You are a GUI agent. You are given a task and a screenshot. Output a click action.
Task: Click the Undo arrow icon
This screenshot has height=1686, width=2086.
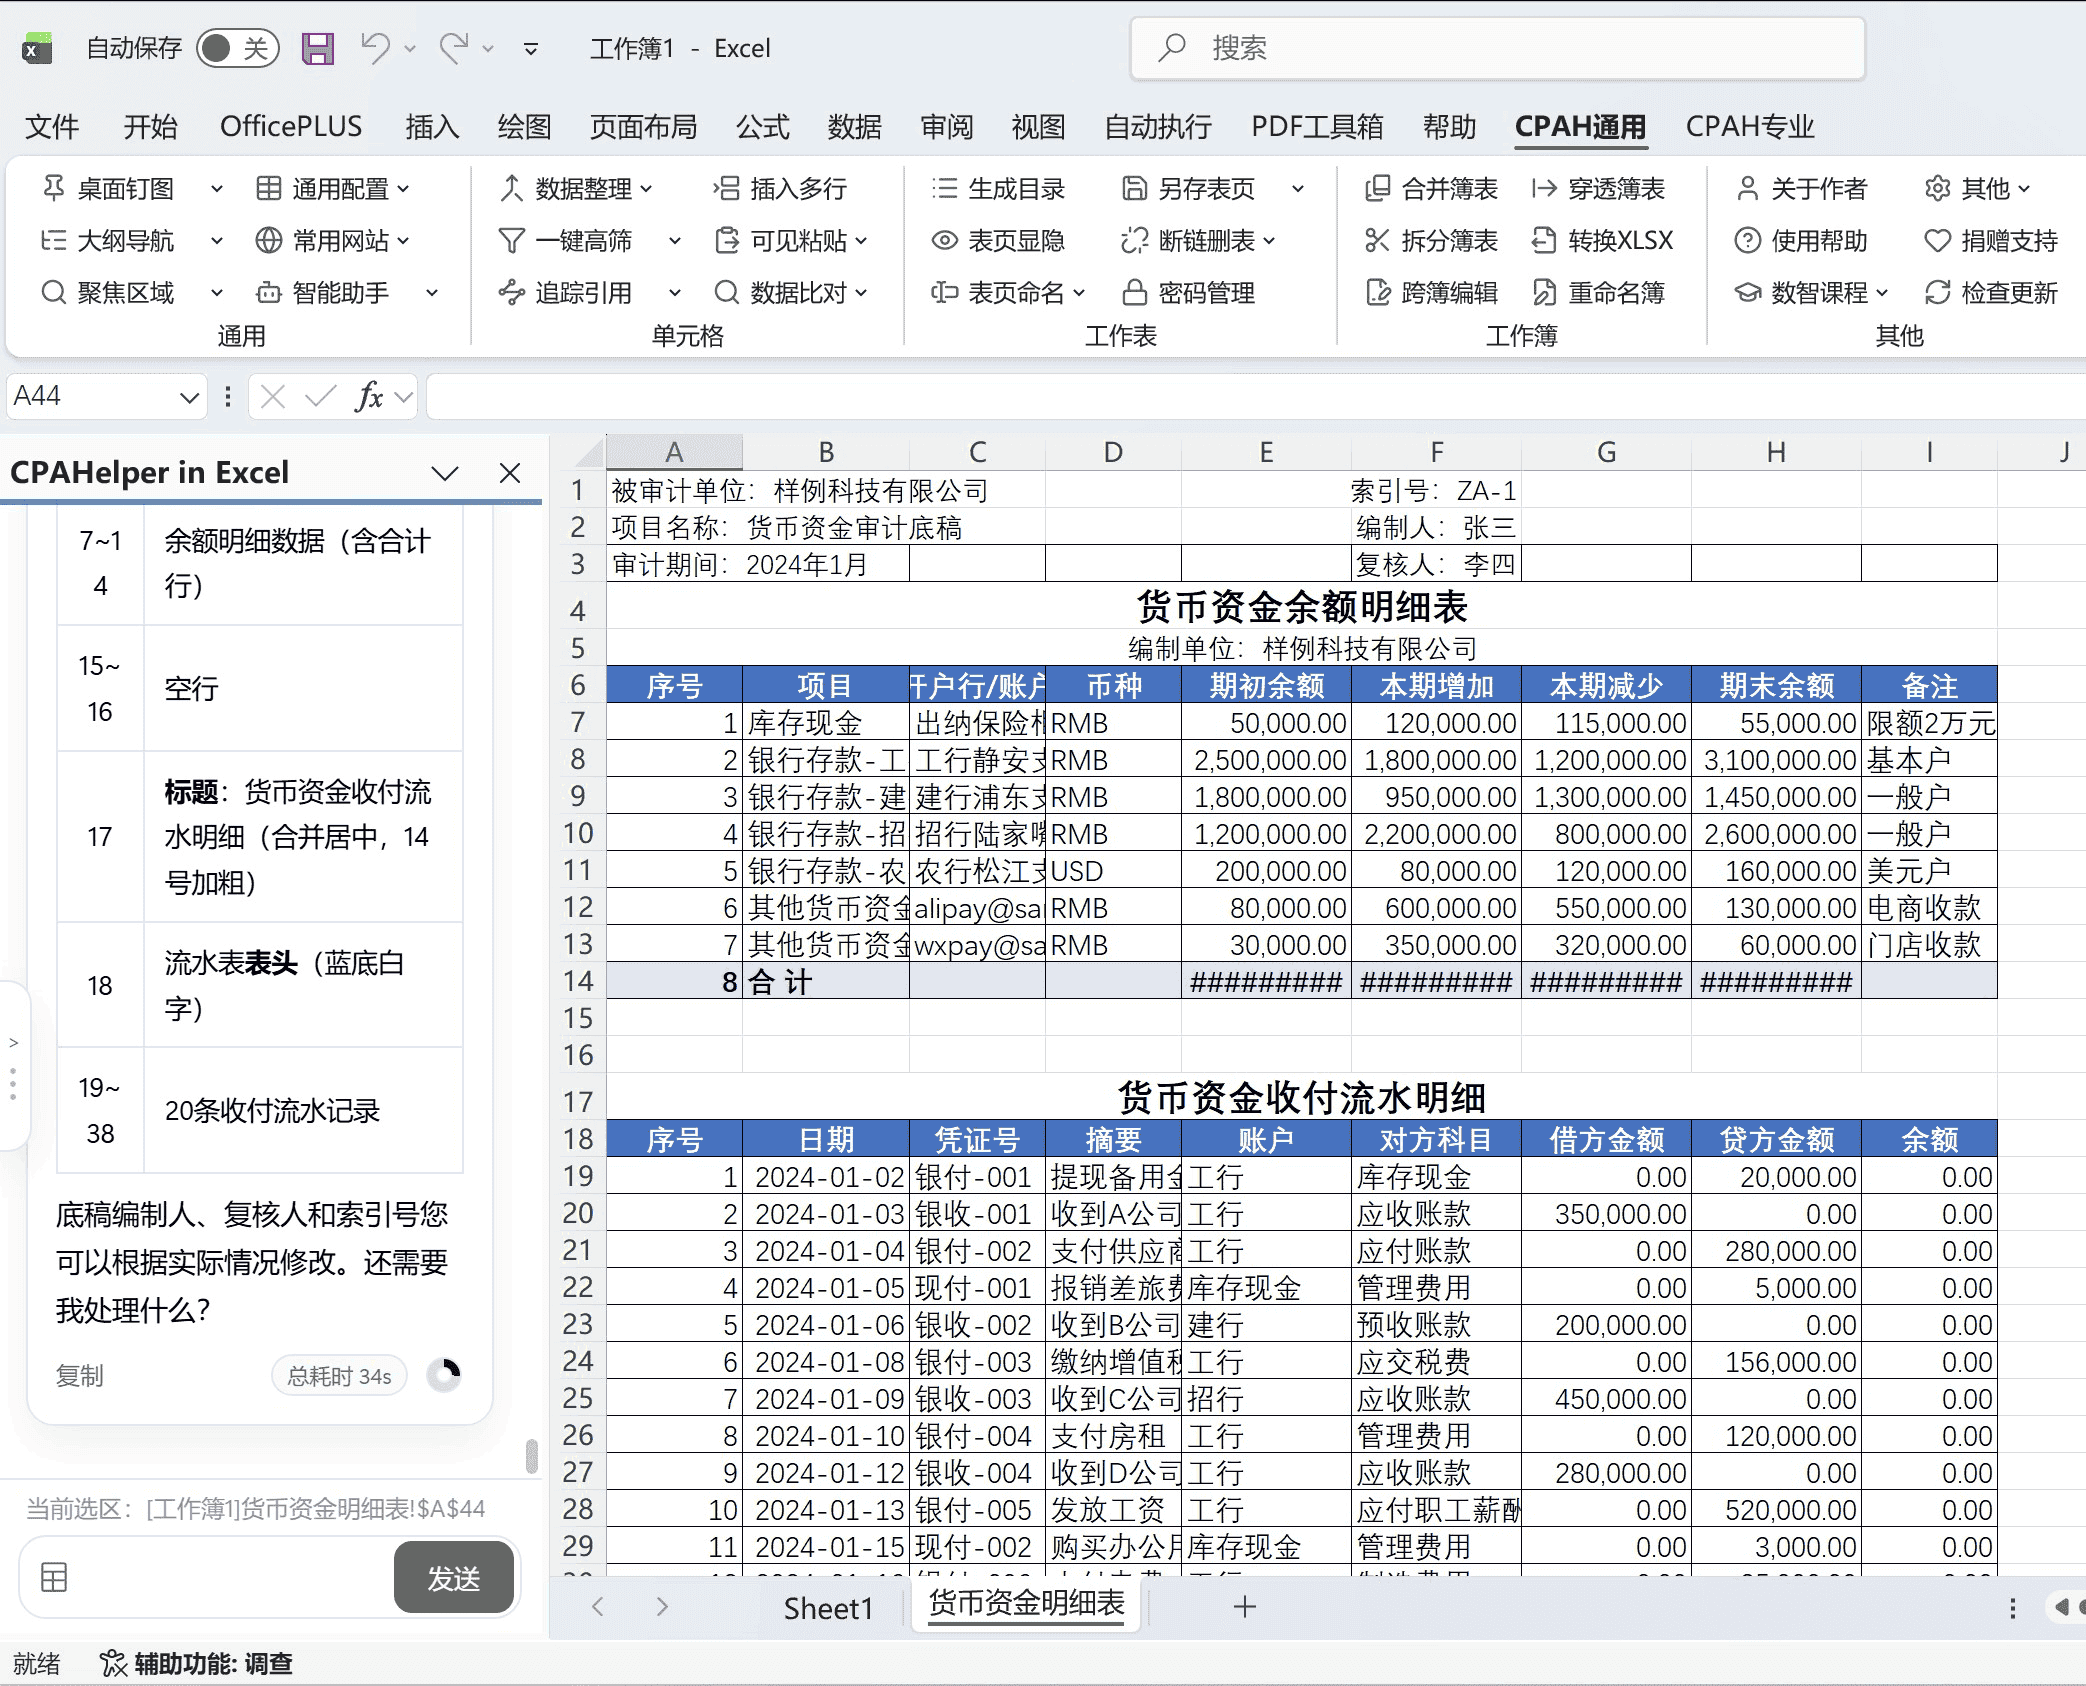[x=376, y=47]
